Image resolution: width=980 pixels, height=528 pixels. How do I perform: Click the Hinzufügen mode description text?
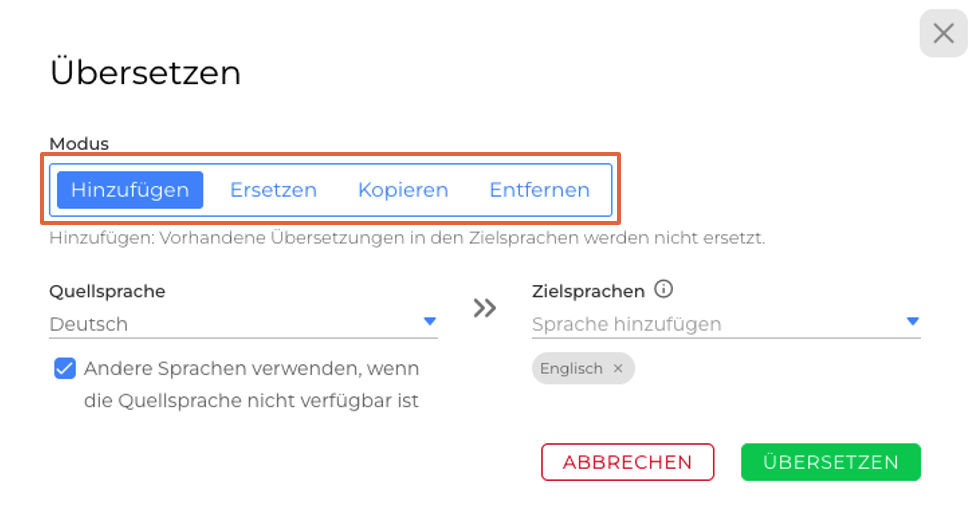tap(406, 239)
